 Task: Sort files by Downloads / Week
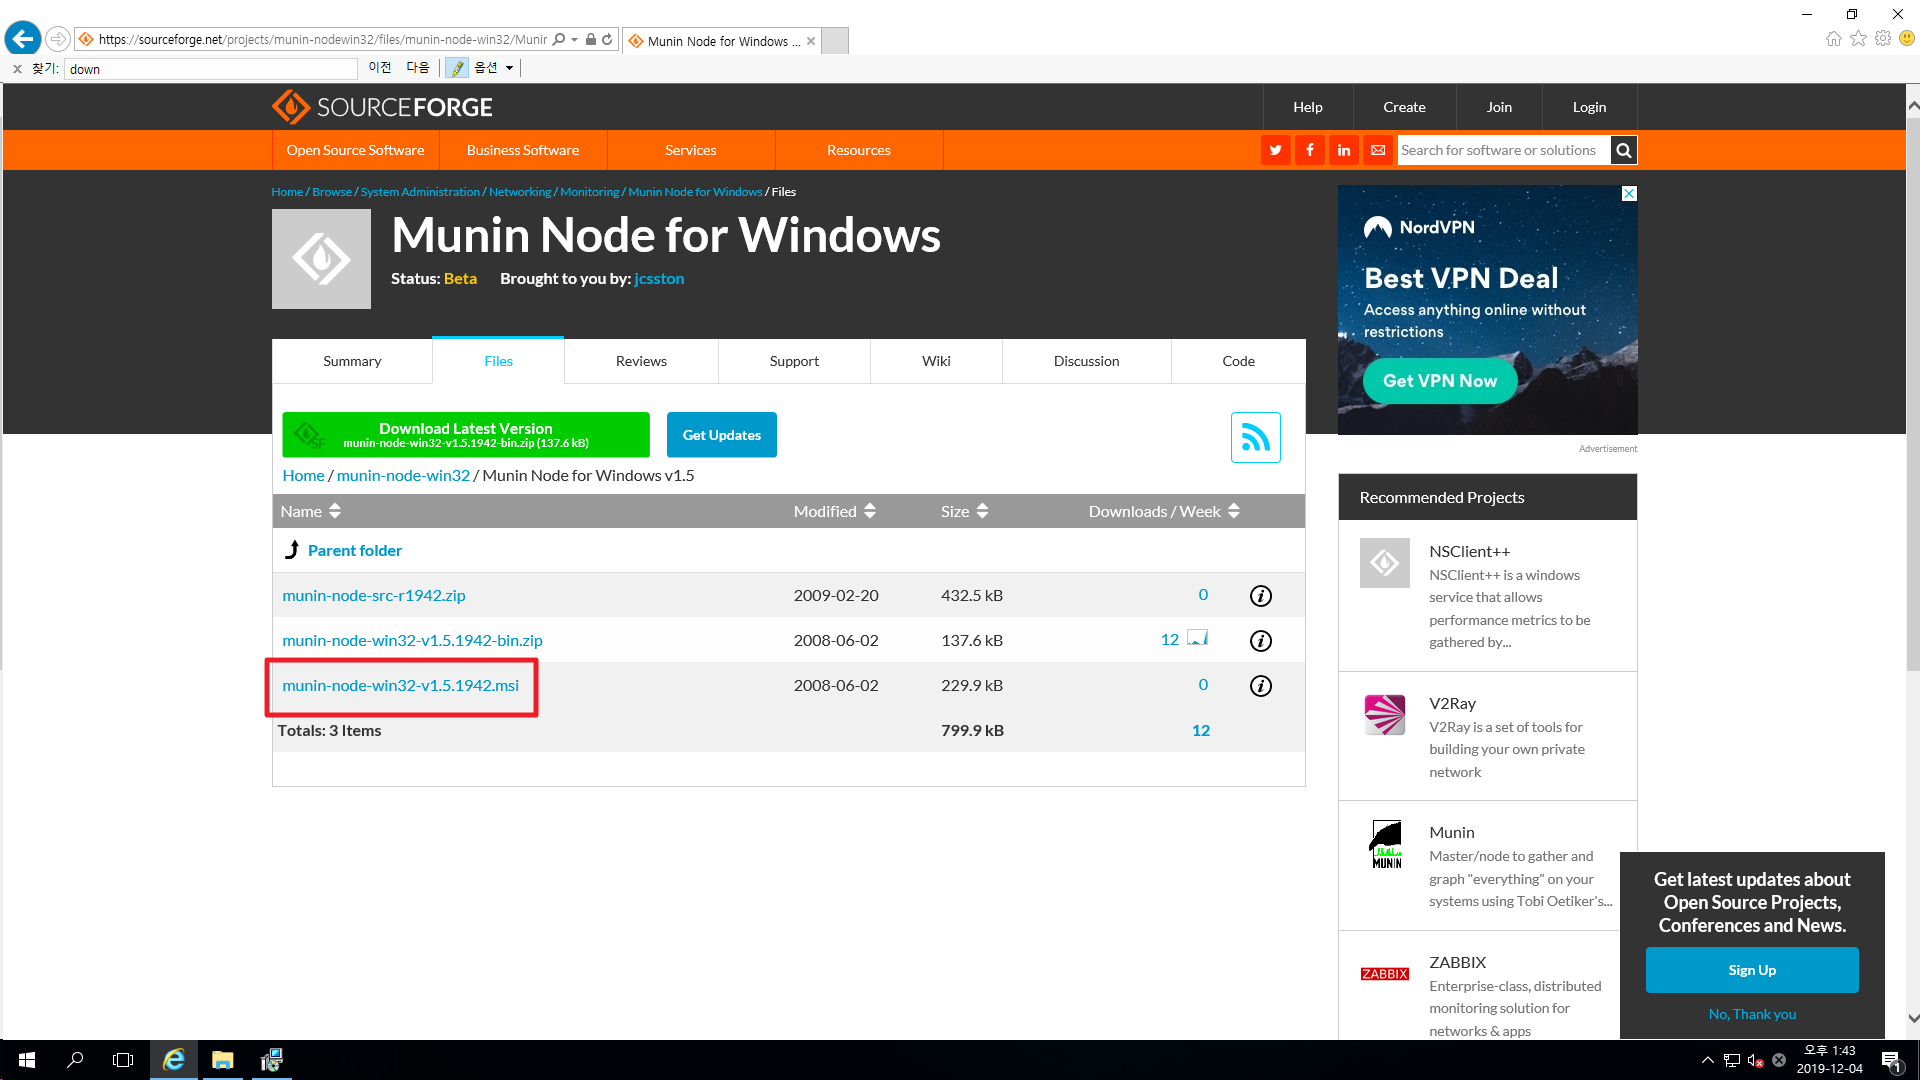click(1165, 511)
